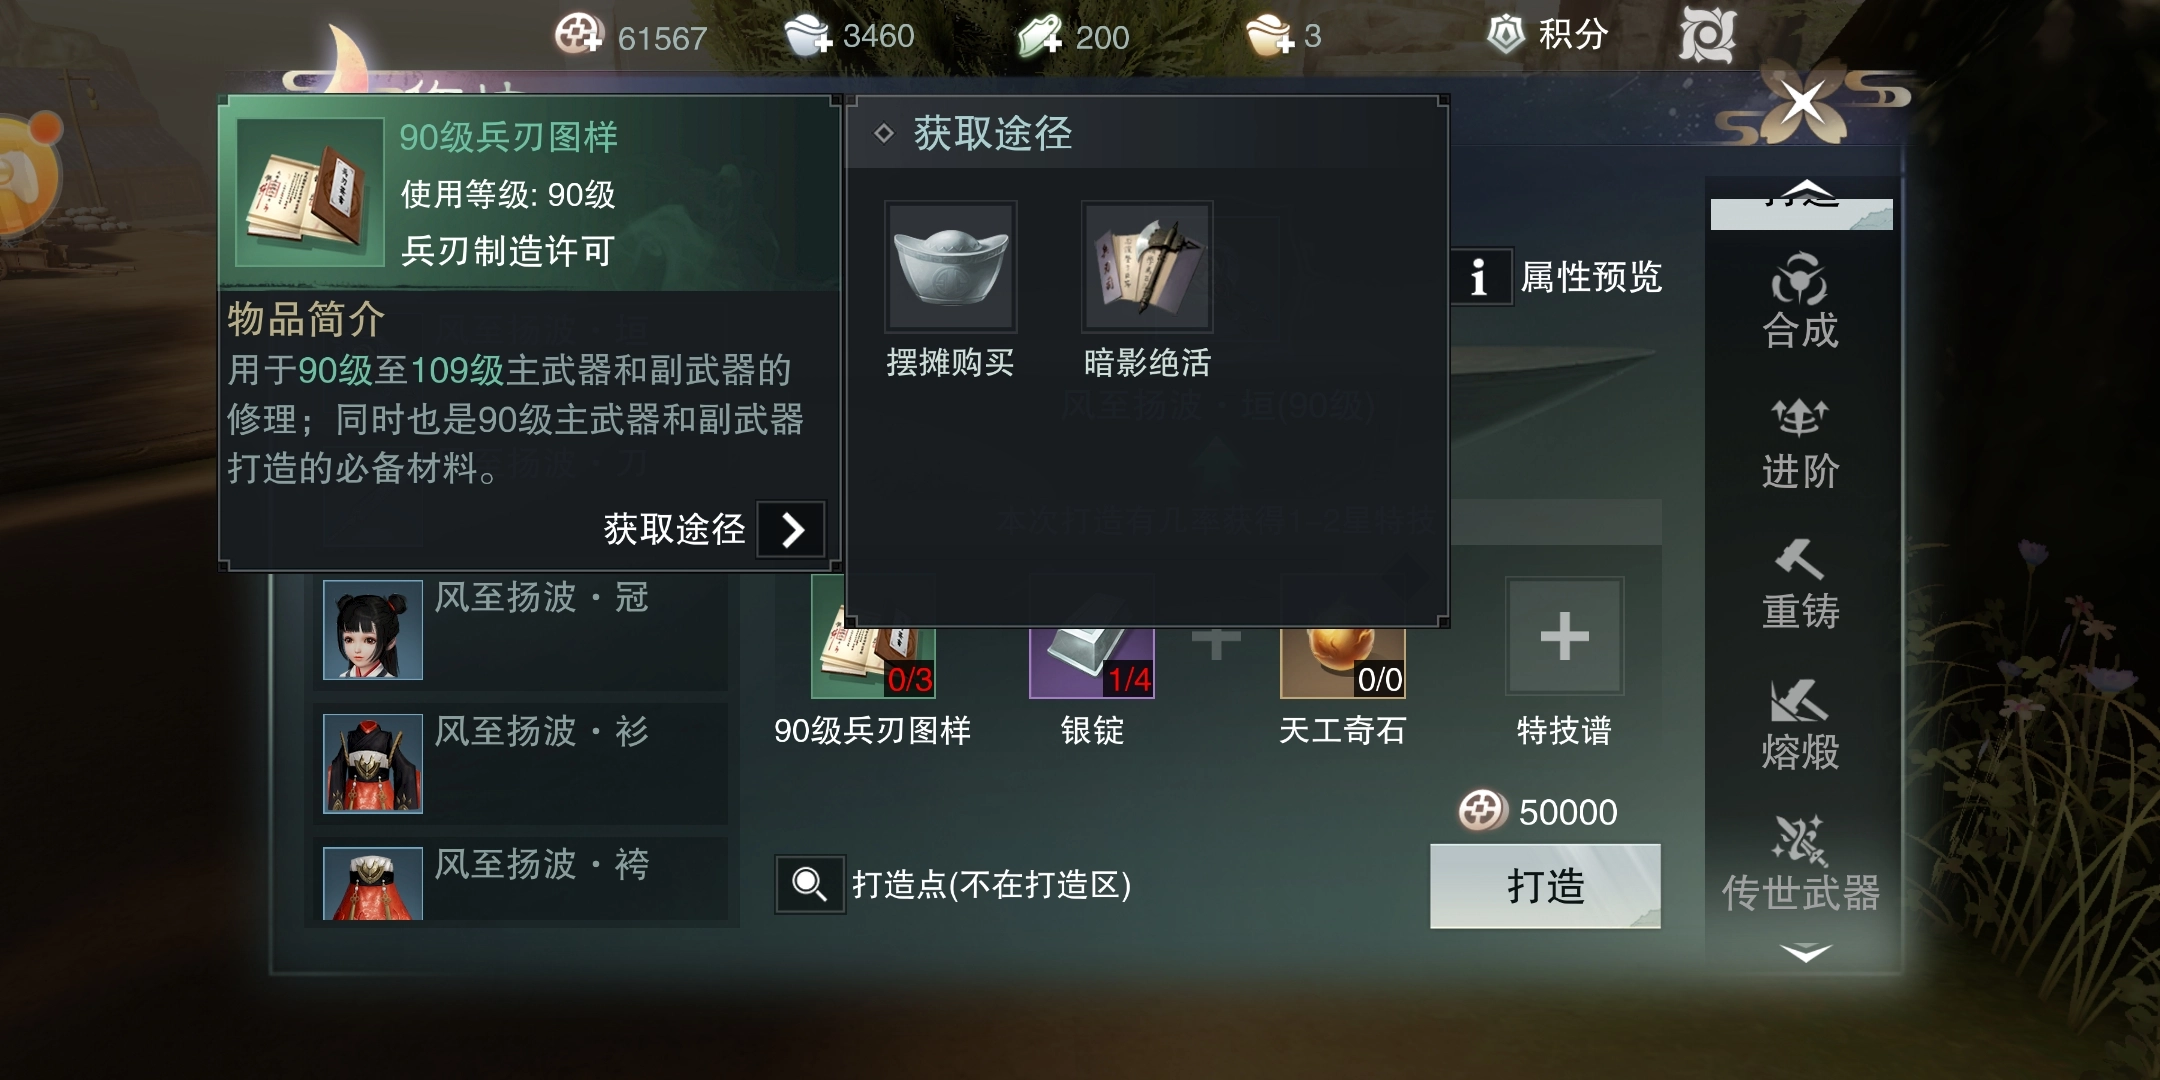Open the 暗影绝活 acquisition source icon

click(x=1147, y=267)
